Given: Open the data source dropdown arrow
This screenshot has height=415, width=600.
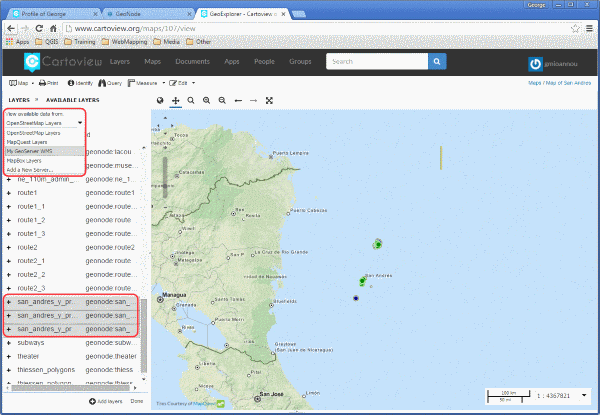Looking at the screenshot, I should point(80,123).
